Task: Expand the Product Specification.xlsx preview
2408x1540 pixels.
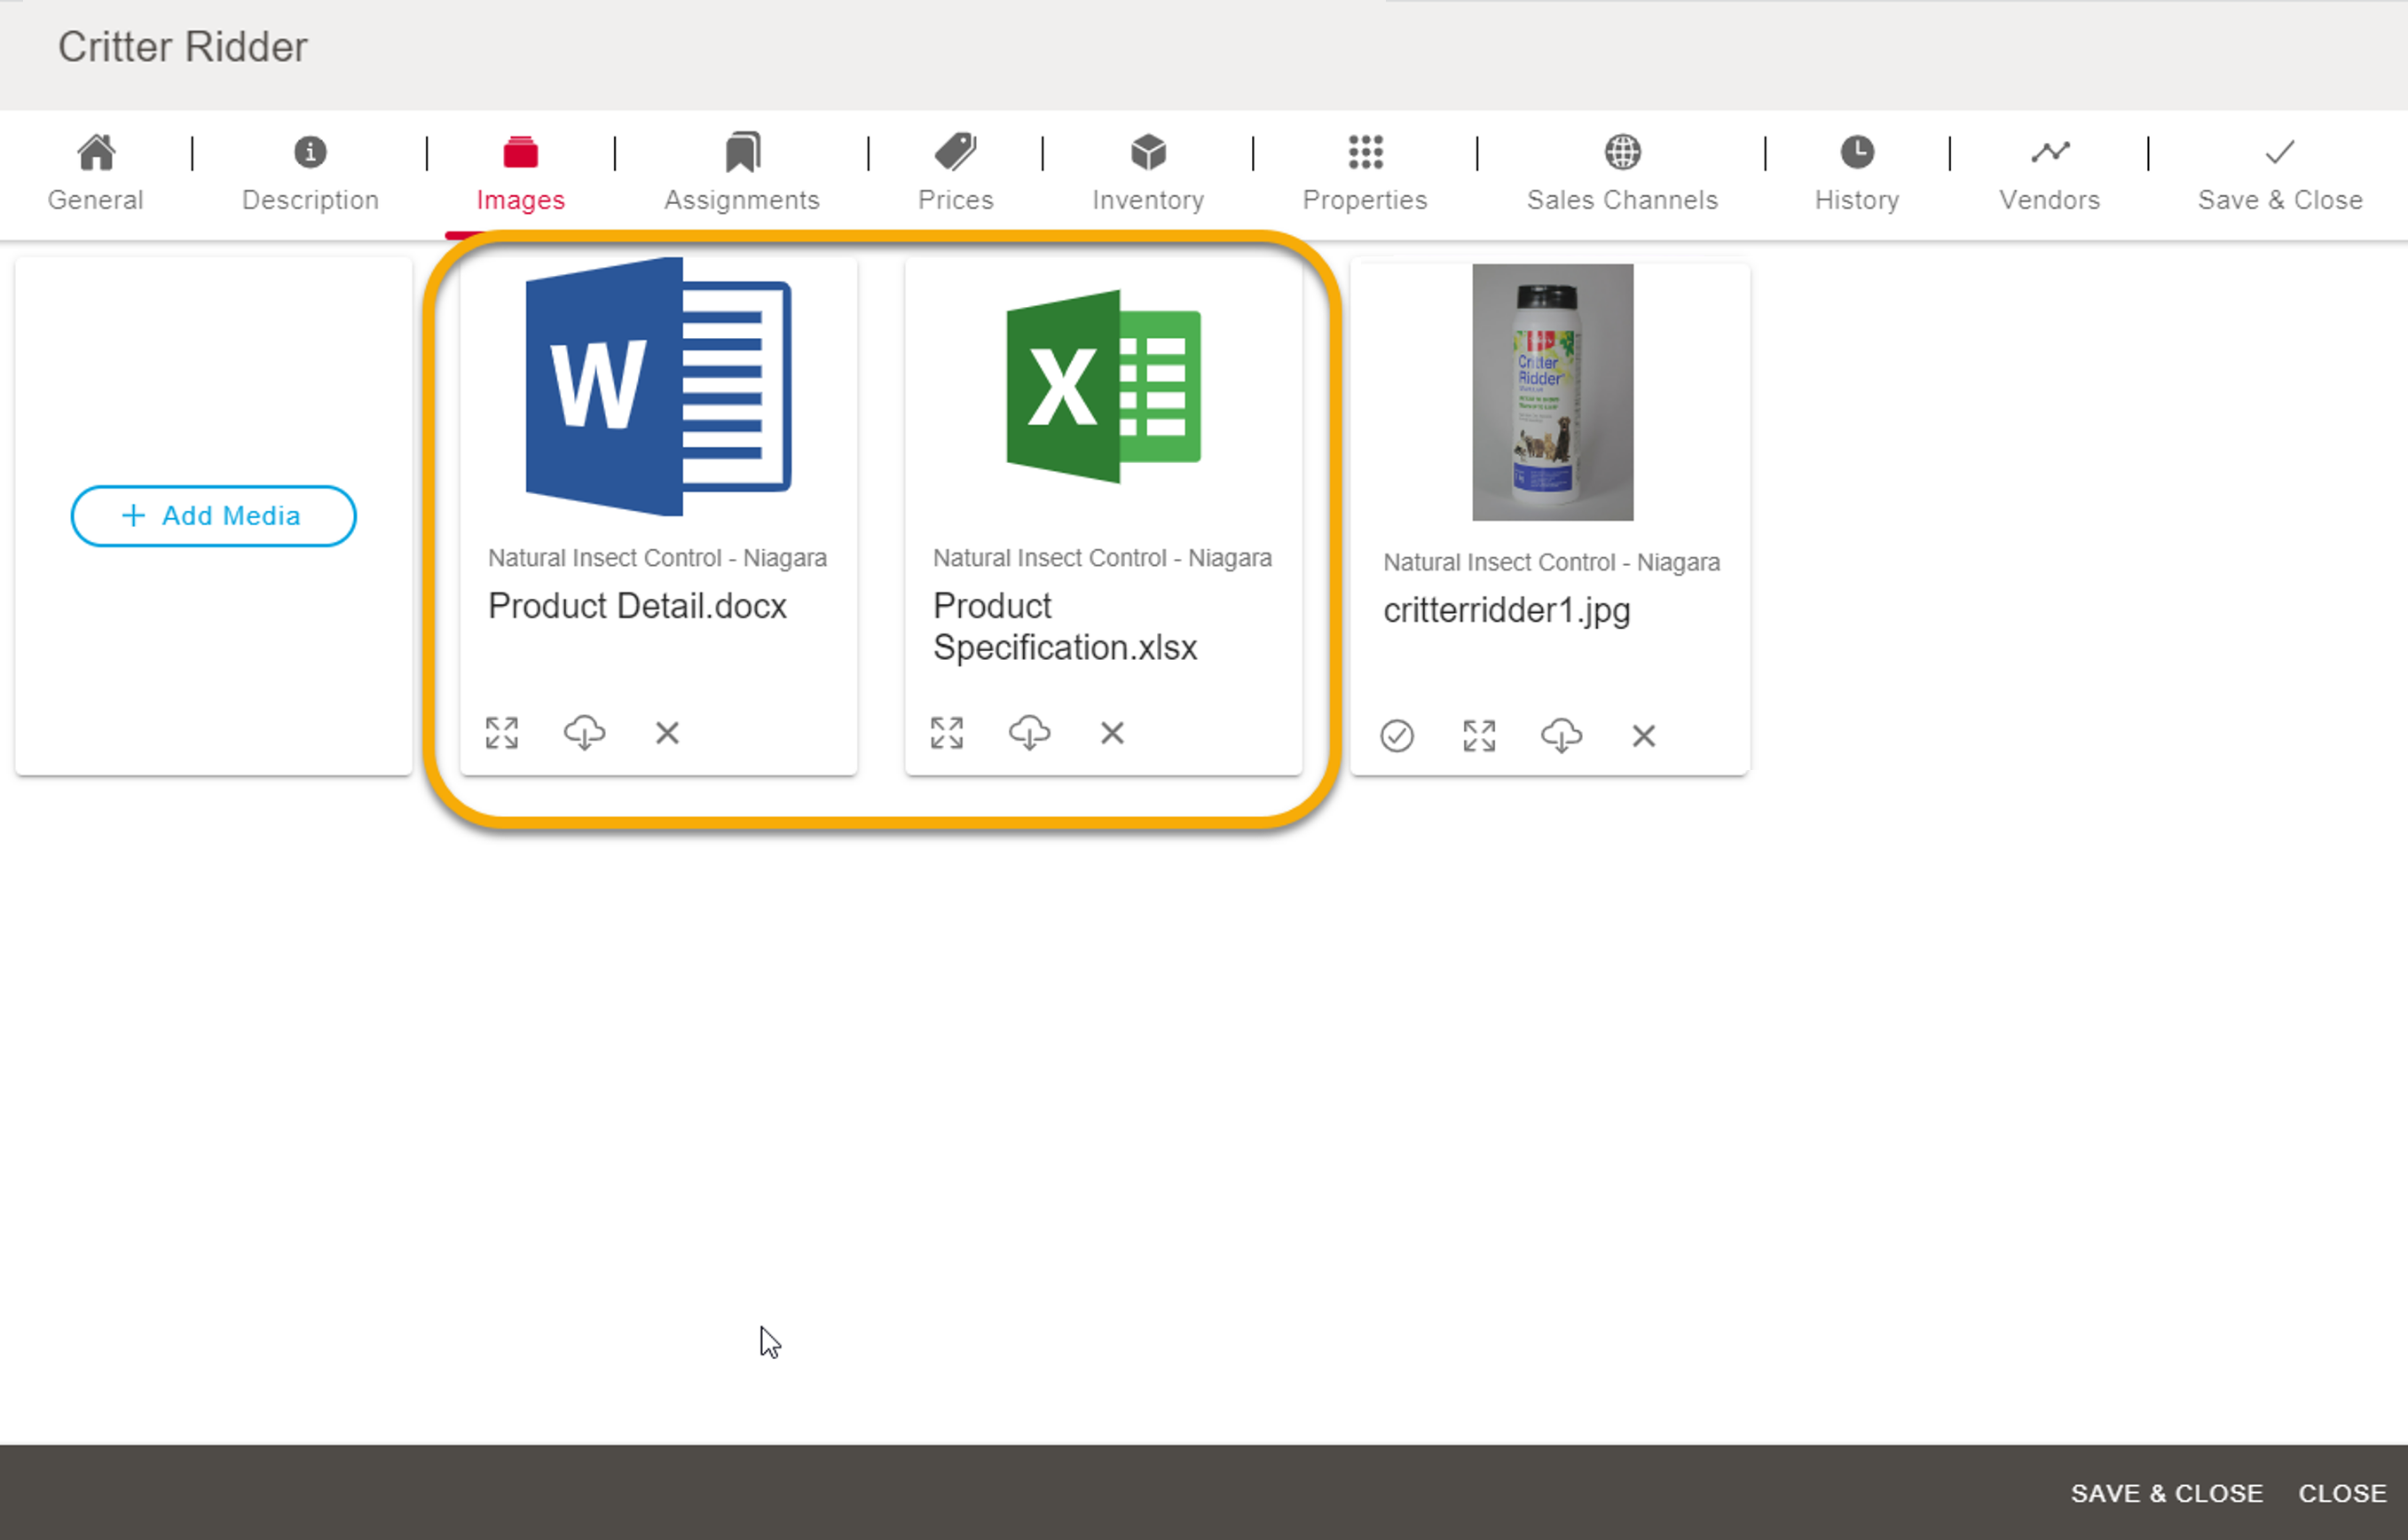Action: click(947, 733)
